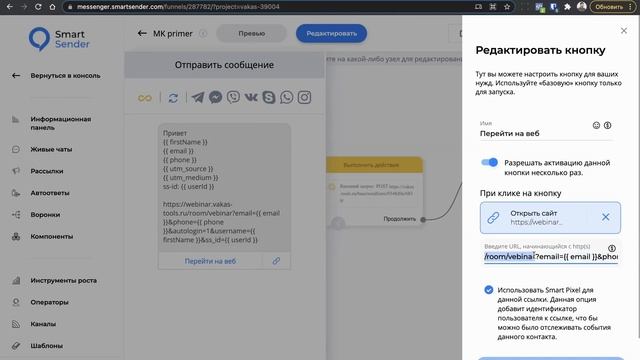The width and height of the screenshot is (640, 360).
Task: Click the link icon beside Перейти на веб
Action: pyautogui.click(x=276, y=261)
